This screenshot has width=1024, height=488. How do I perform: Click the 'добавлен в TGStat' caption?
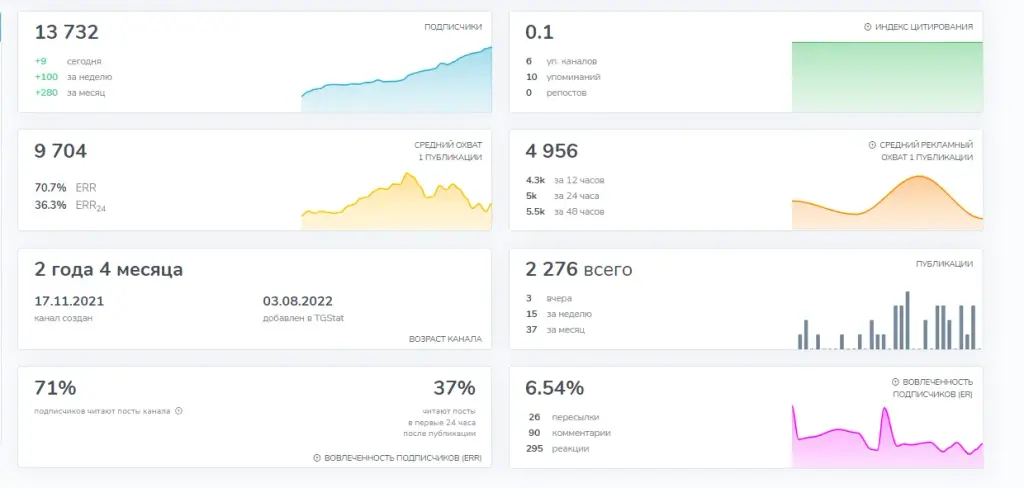[303, 319]
